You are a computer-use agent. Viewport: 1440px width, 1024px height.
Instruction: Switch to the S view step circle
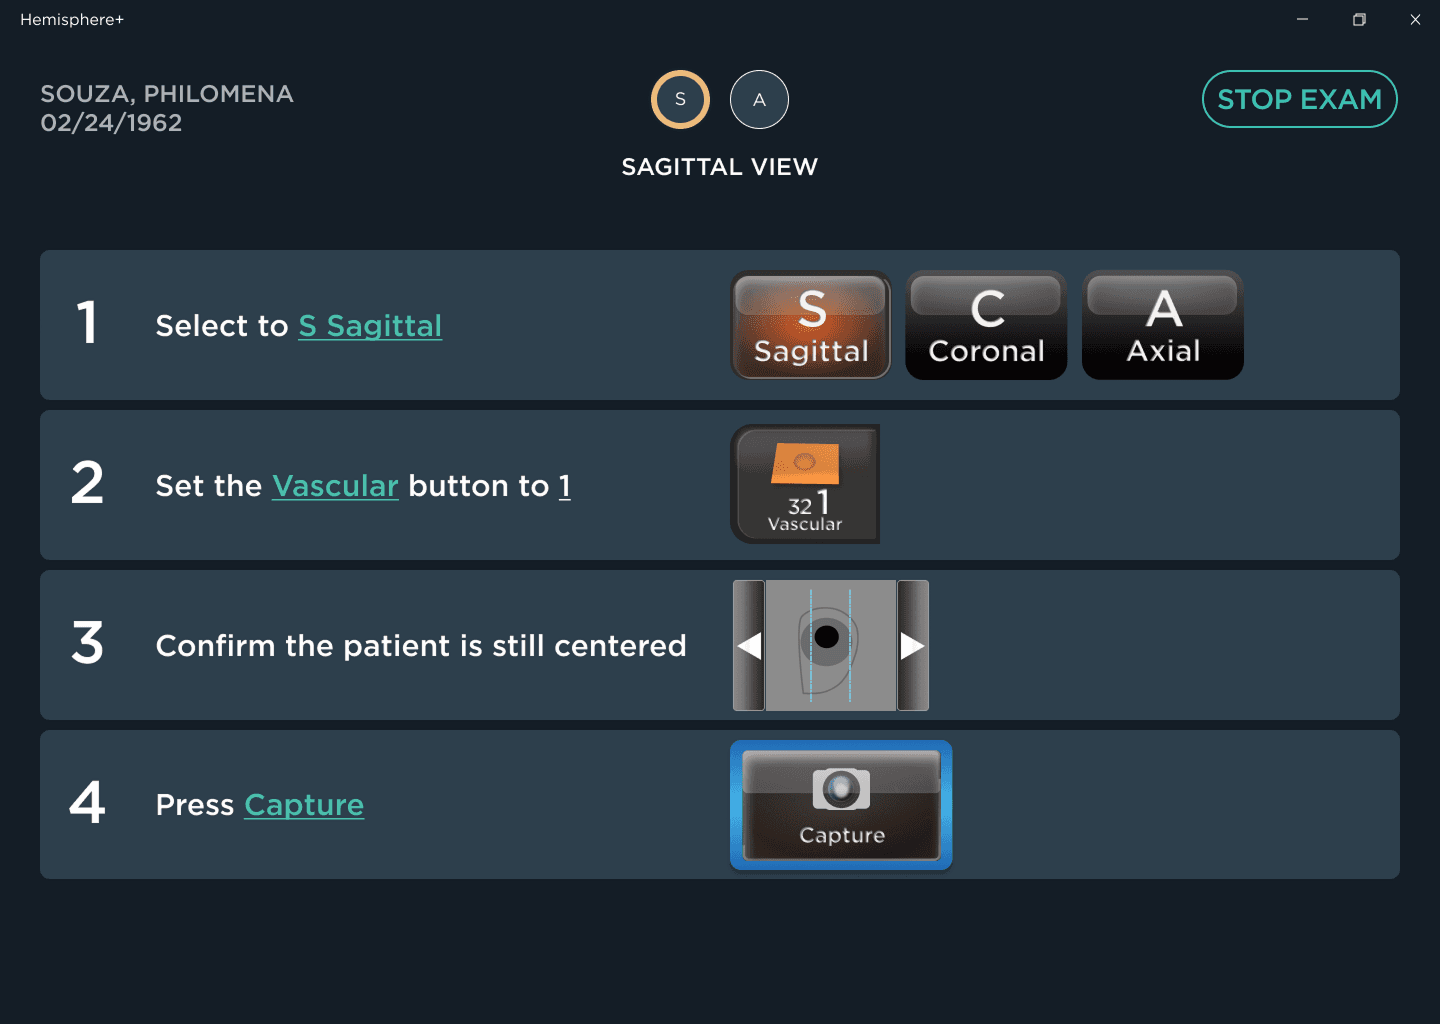pos(680,100)
